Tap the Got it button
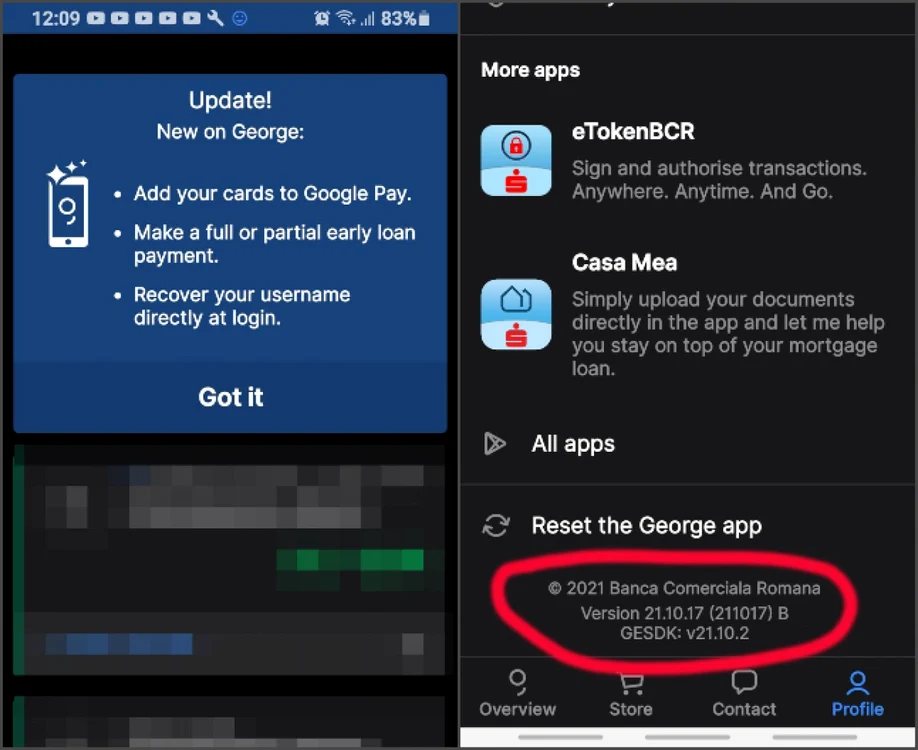Image resolution: width=918 pixels, height=750 pixels. pyautogui.click(x=230, y=398)
